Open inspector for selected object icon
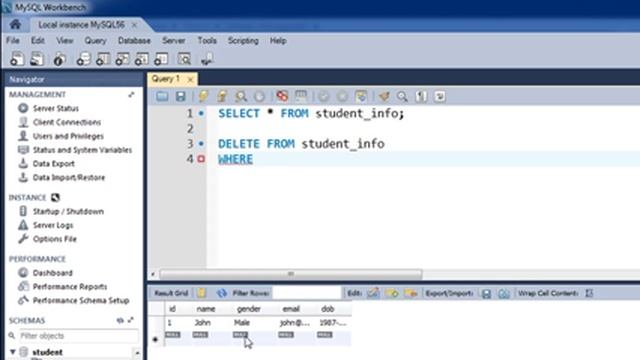This screenshot has width=640, height=360. click(x=60, y=59)
